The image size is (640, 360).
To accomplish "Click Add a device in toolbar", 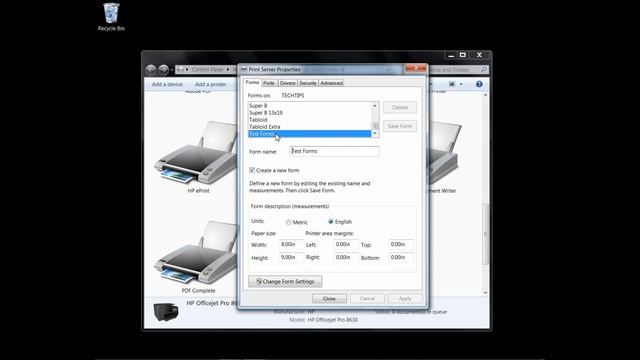I will click(167, 84).
